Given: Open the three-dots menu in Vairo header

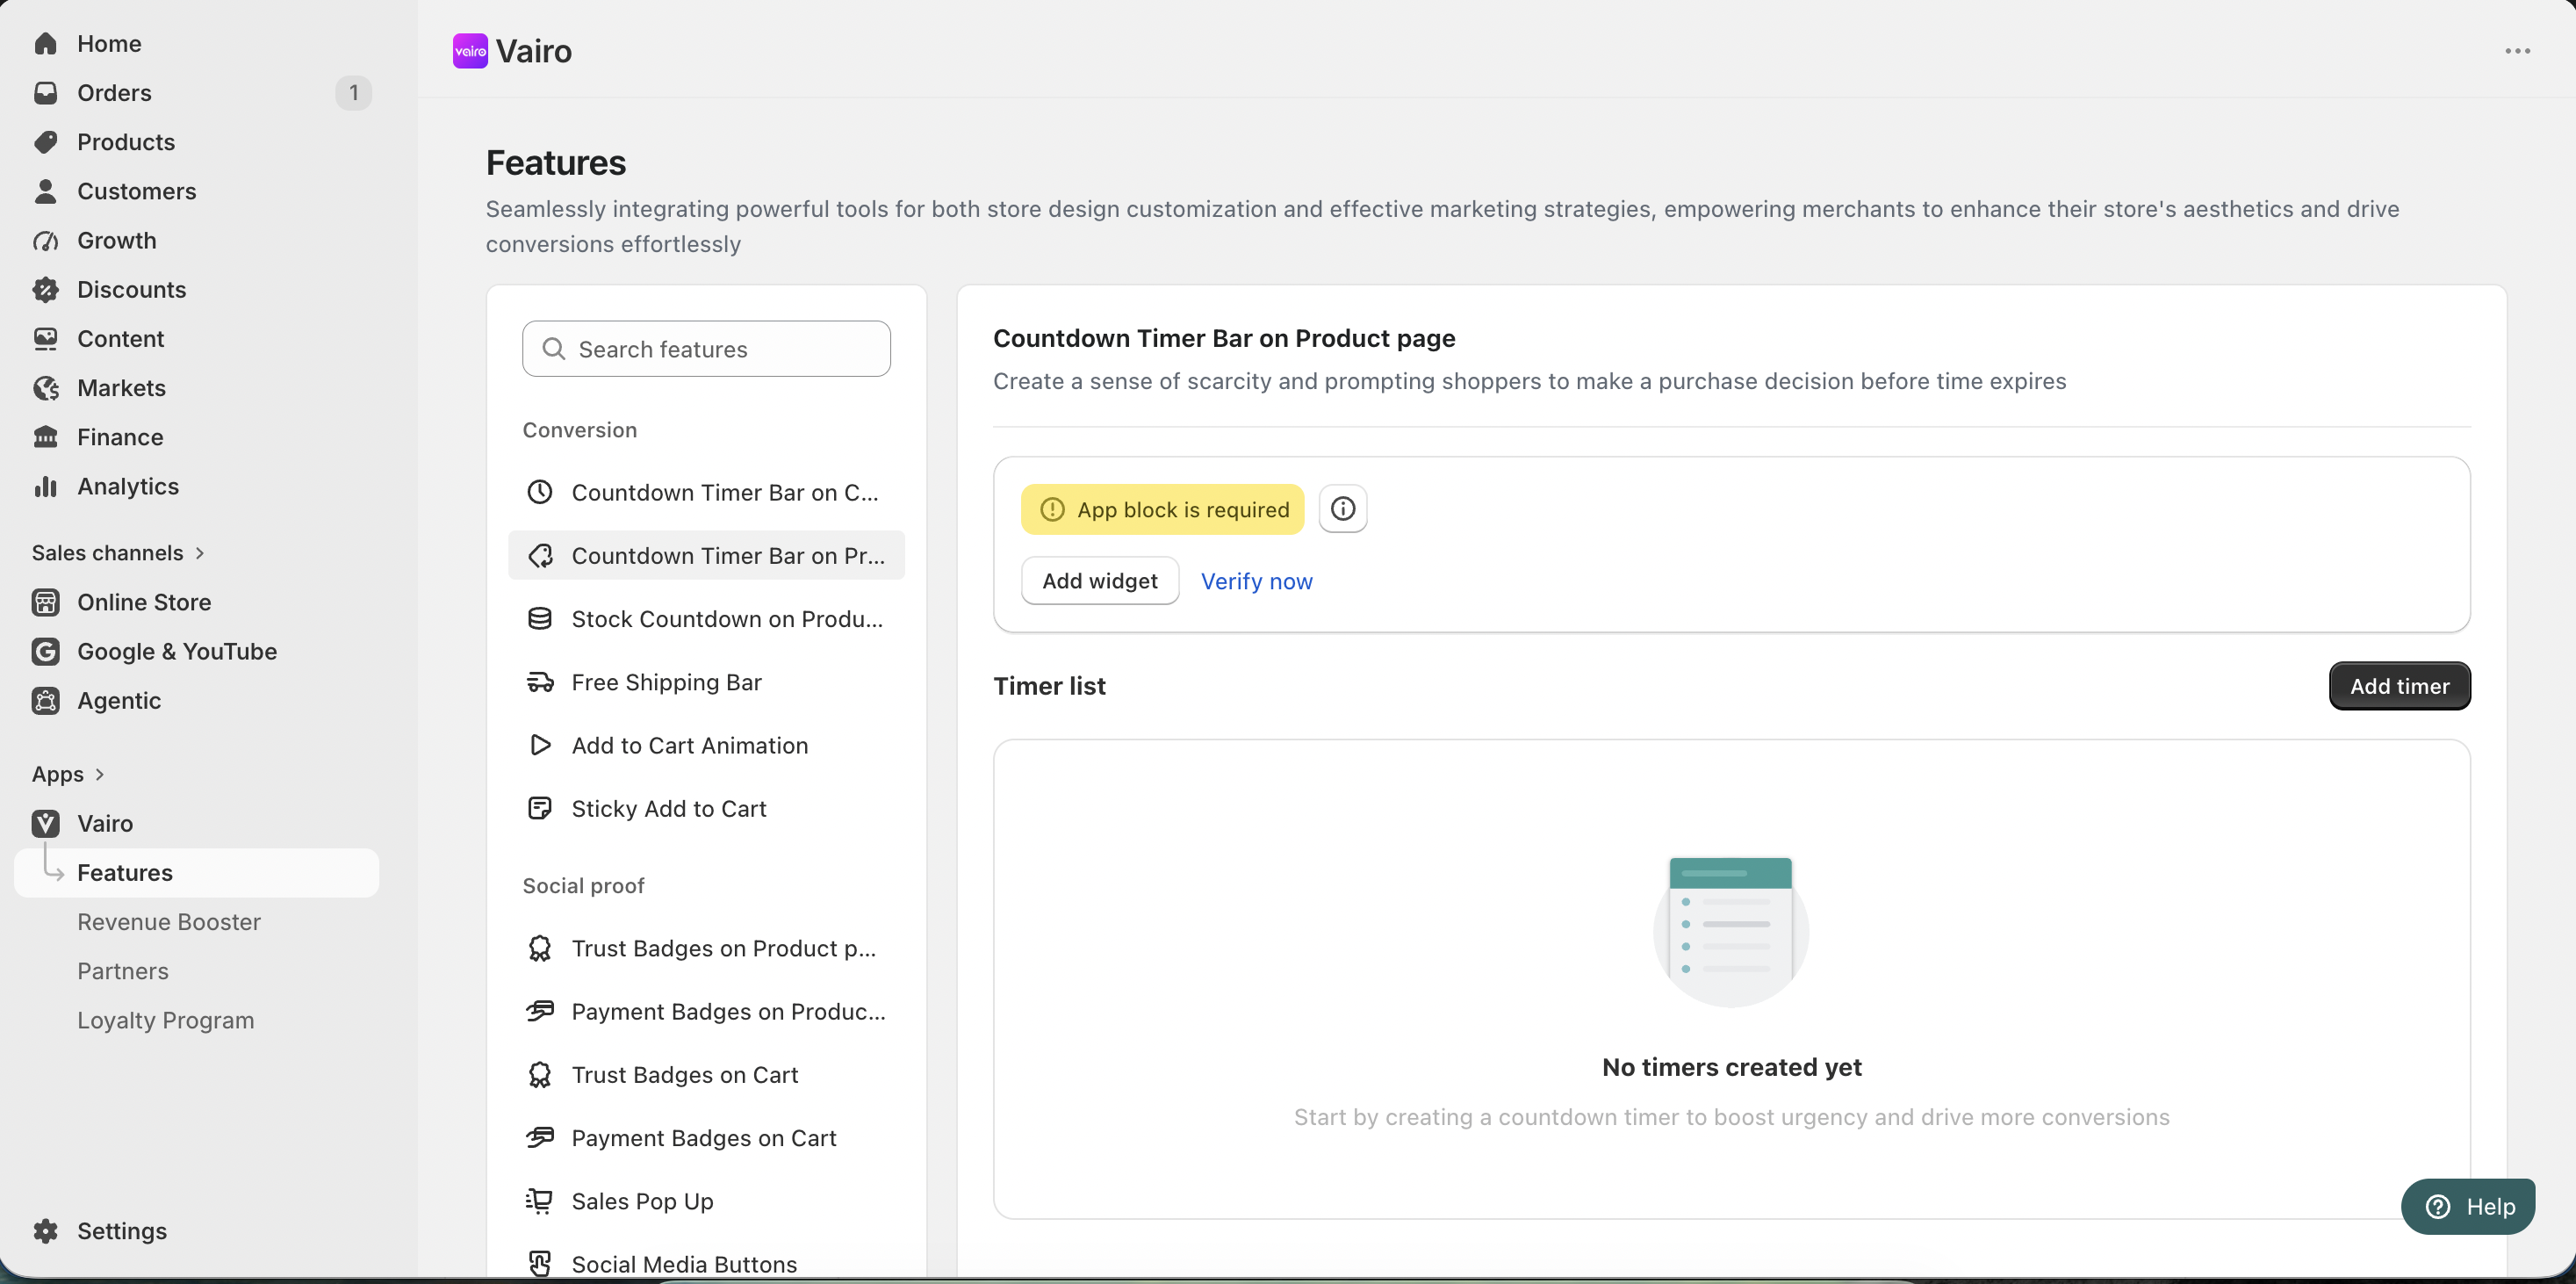Looking at the screenshot, I should point(2517,51).
